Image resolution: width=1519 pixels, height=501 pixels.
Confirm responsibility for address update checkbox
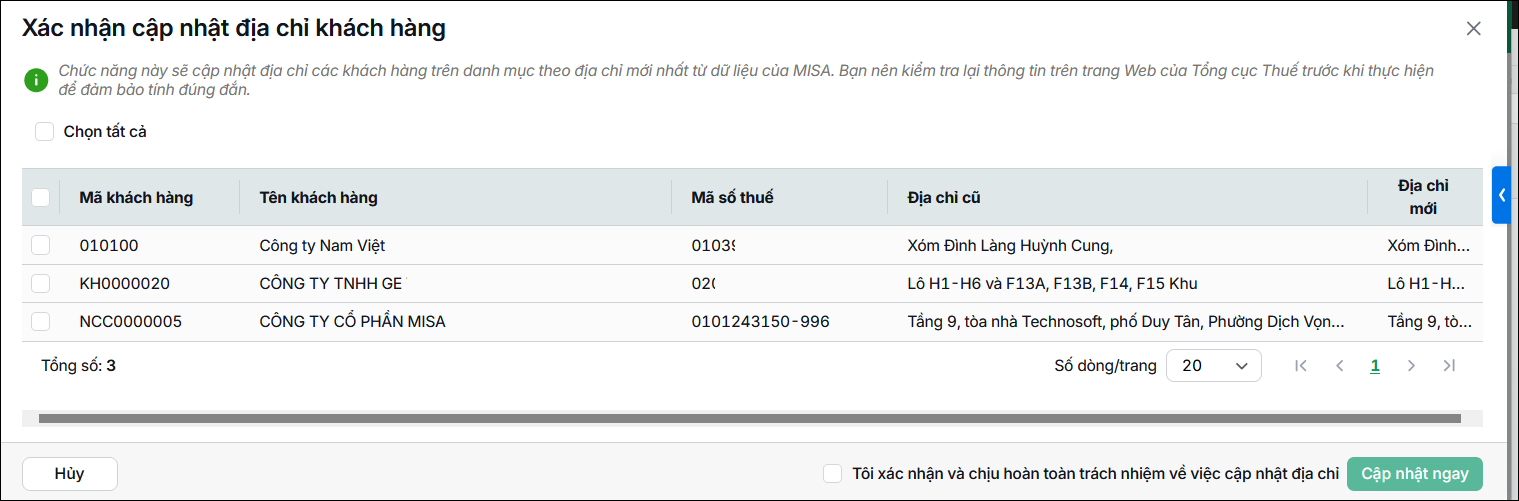pos(832,473)
